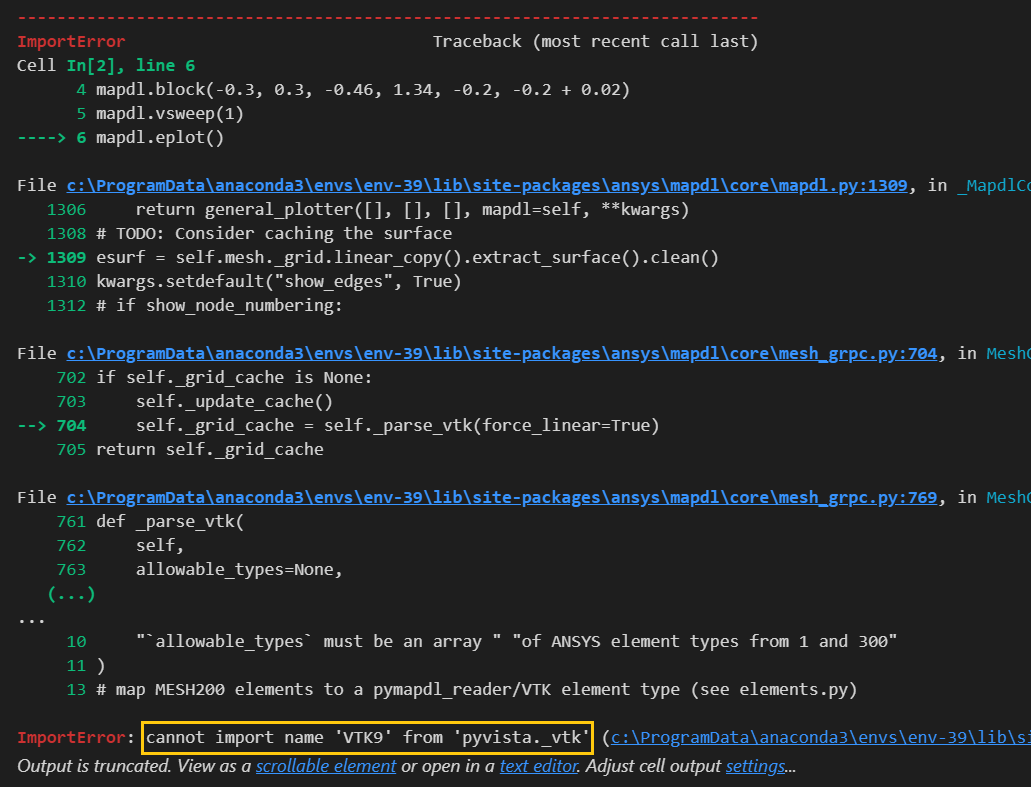This screenshot has height=787, width=1031.
Task: Click the '# if show_node_numbering:' comment
Action: tap(219, 305)
